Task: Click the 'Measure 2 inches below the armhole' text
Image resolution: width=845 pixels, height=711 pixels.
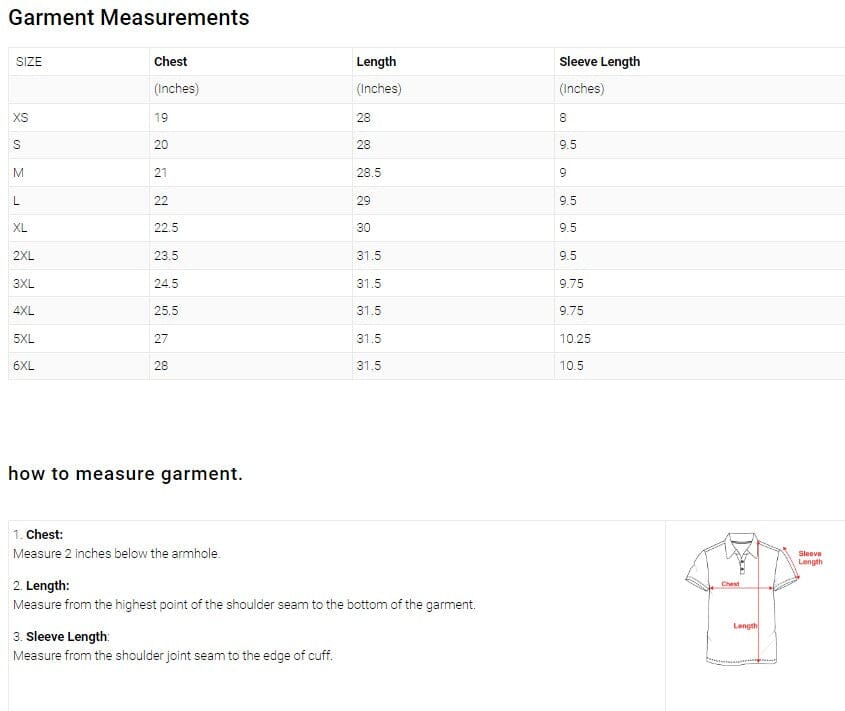Action: coord(117,554)
